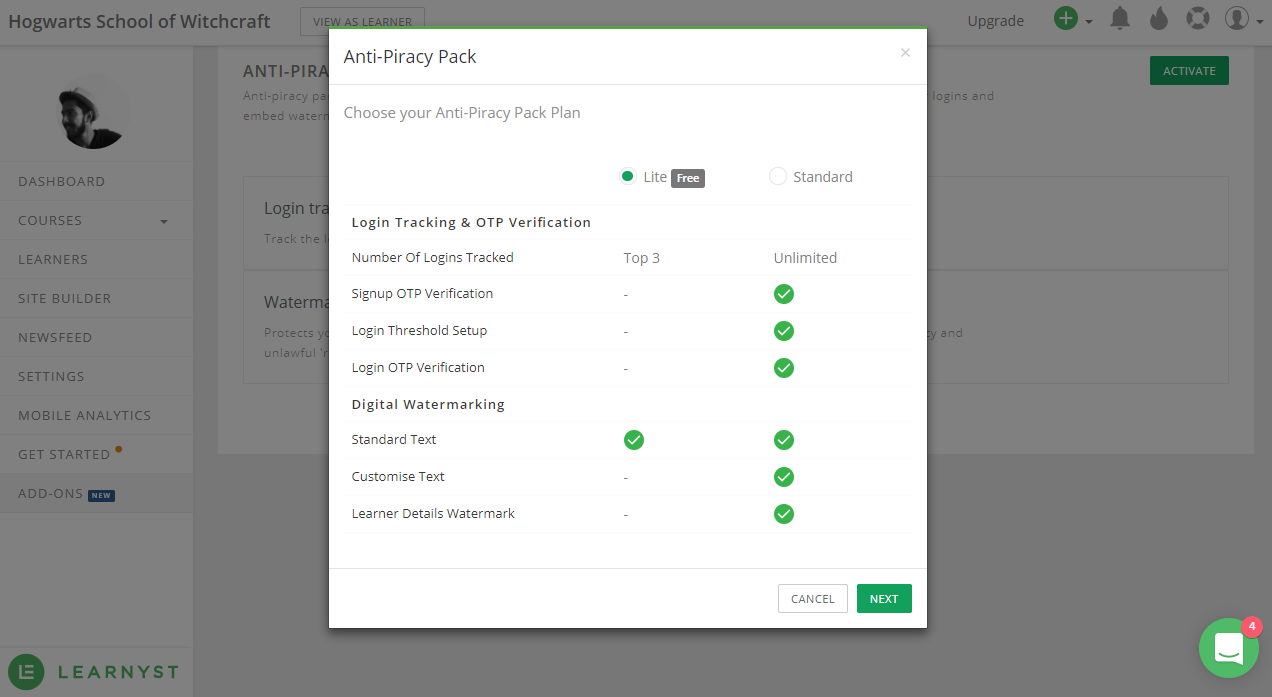The height and width of the screenshot is (697, 1272).
Task: Open dropdown arrow beside user avatar
Action: point(1259,21)
